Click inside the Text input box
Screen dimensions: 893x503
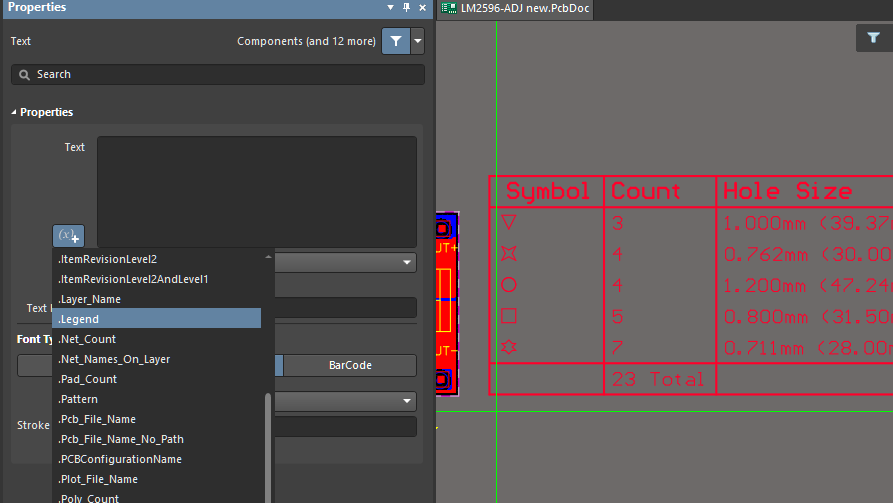click(x=256, y=190)
